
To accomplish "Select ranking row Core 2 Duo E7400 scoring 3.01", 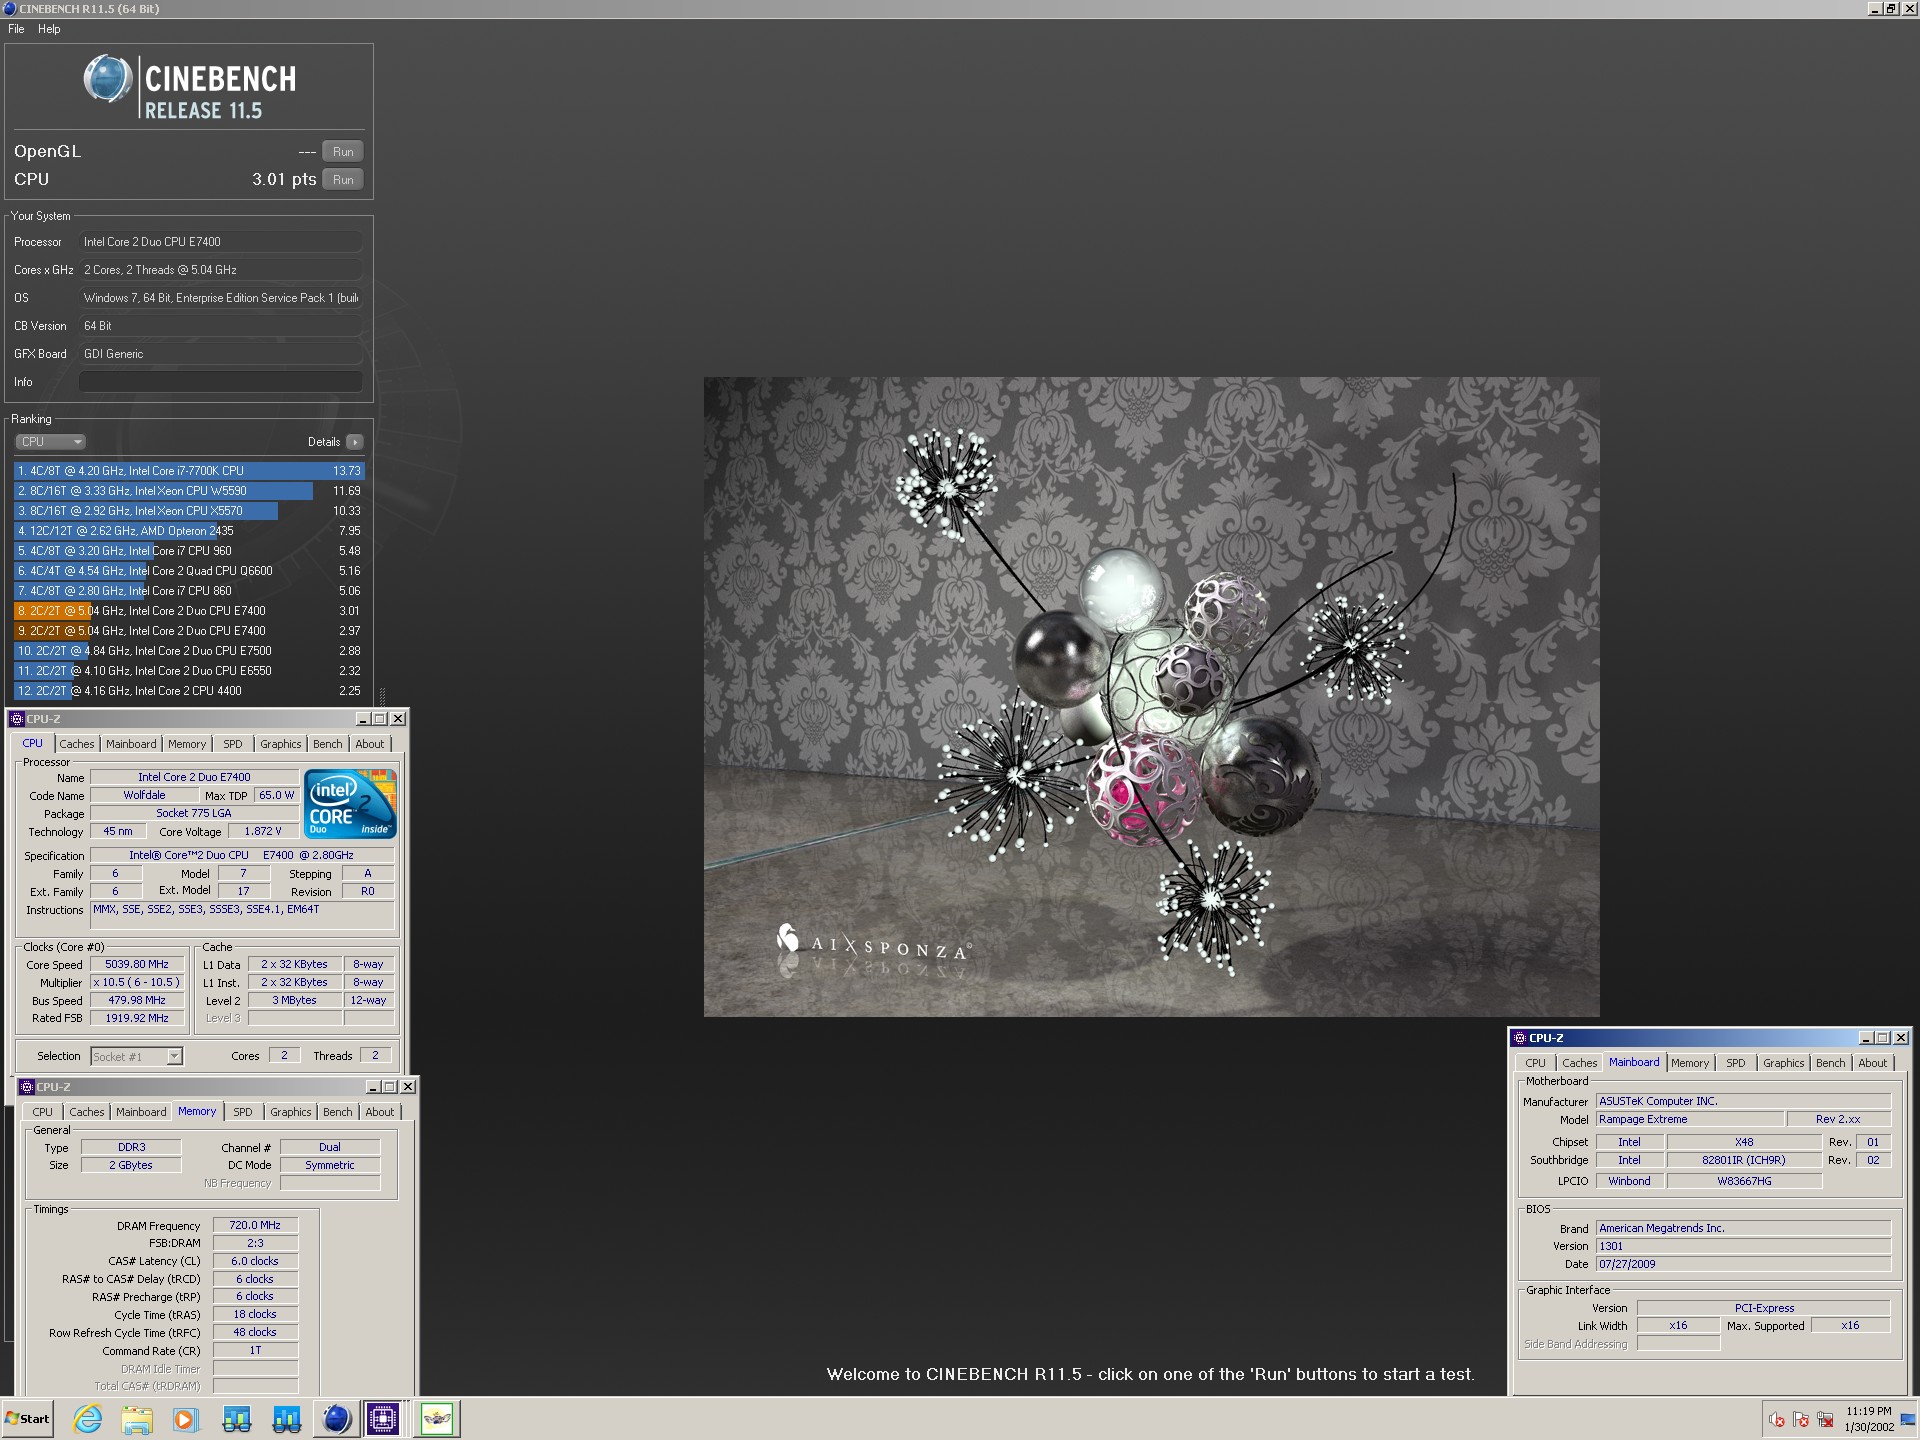I will click(189, 611).
